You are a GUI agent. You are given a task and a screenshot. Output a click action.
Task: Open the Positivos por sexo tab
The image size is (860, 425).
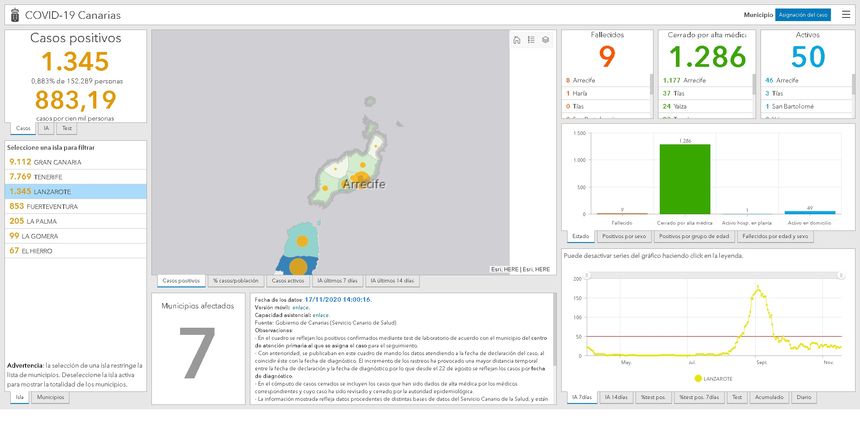(x=625, y=236)
